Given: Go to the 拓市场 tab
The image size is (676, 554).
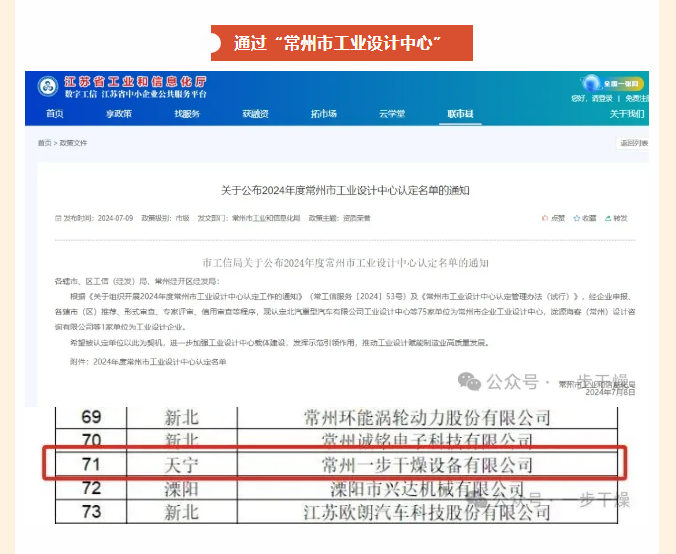Looking at the screenshot, I should (323, 114).
